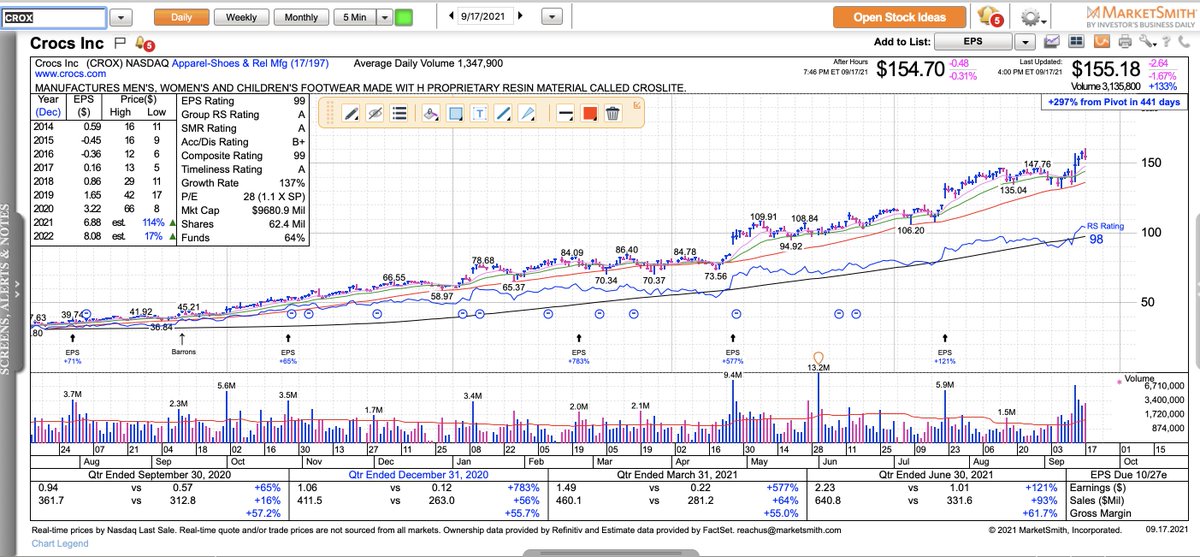This screenshot has width=1200, height=557.
Task: Click the EPS +577% earnings marker
Action: 732,350
